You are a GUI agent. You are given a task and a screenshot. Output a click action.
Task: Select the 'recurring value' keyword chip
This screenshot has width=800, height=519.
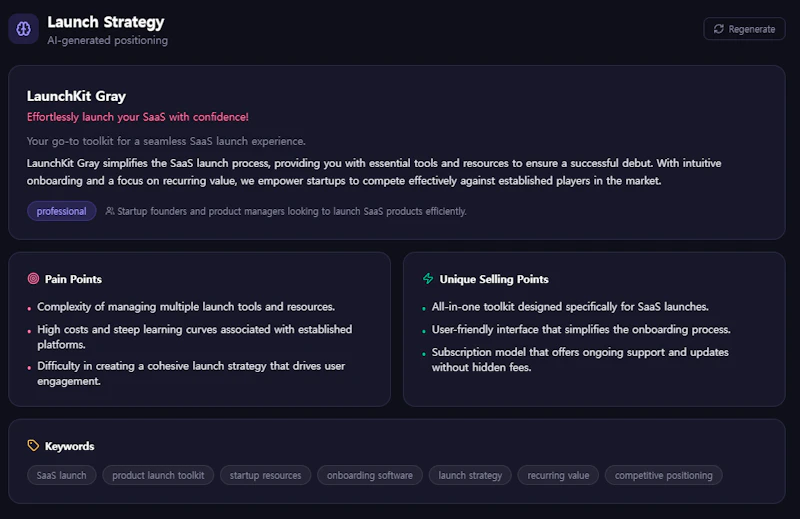[x=558, y=475]
